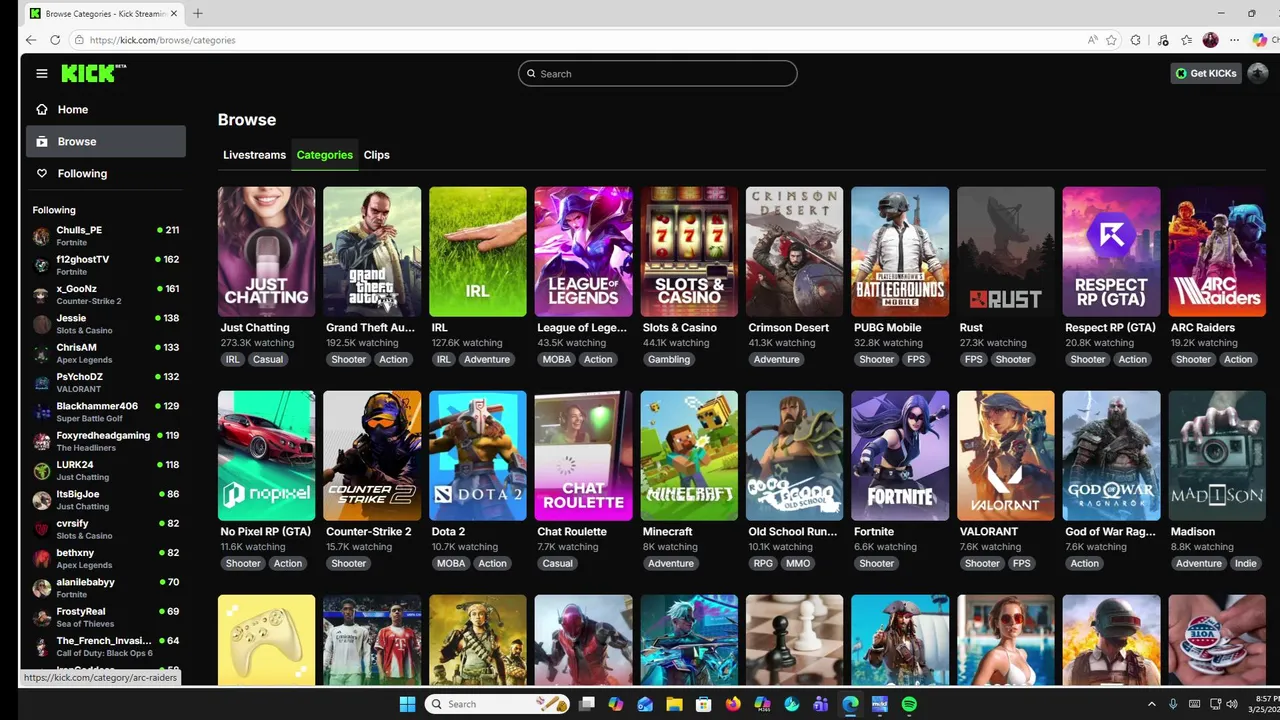Viewport: 1280px width, 720px height.
Task: Open Windows Start menu
Action: tap(407, 704)
